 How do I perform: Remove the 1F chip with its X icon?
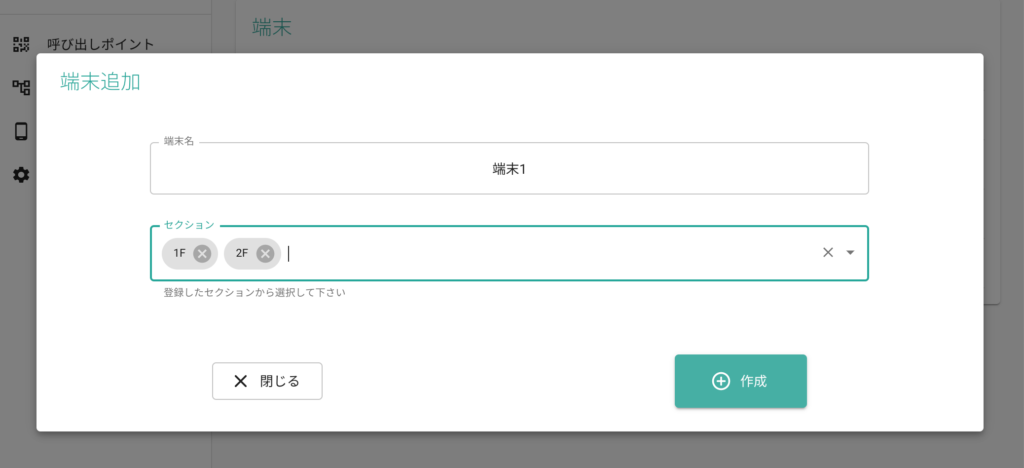[x=202, y=253]
